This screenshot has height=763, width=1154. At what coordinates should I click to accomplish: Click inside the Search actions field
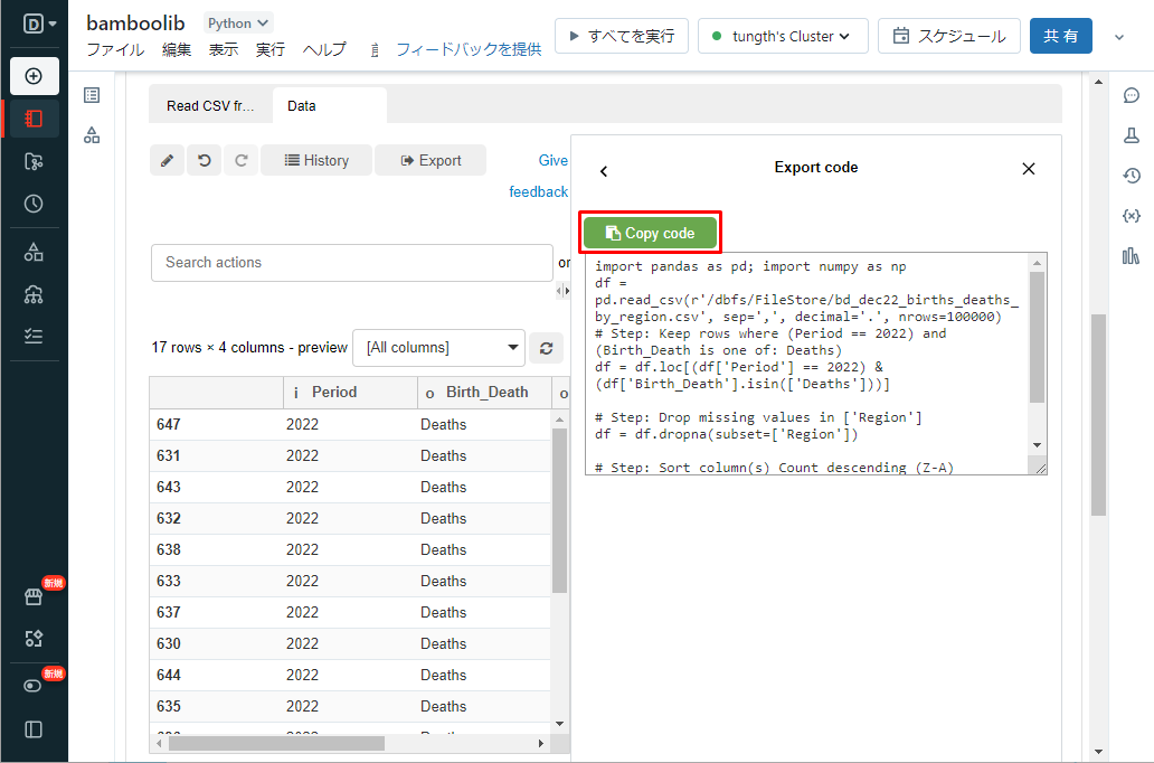[351, 262]
